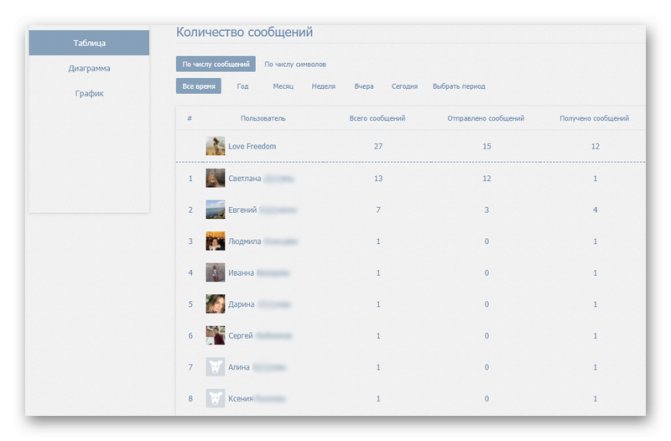Click Светлана's avatar picture

pyautogui.click(x=215, y=178)
